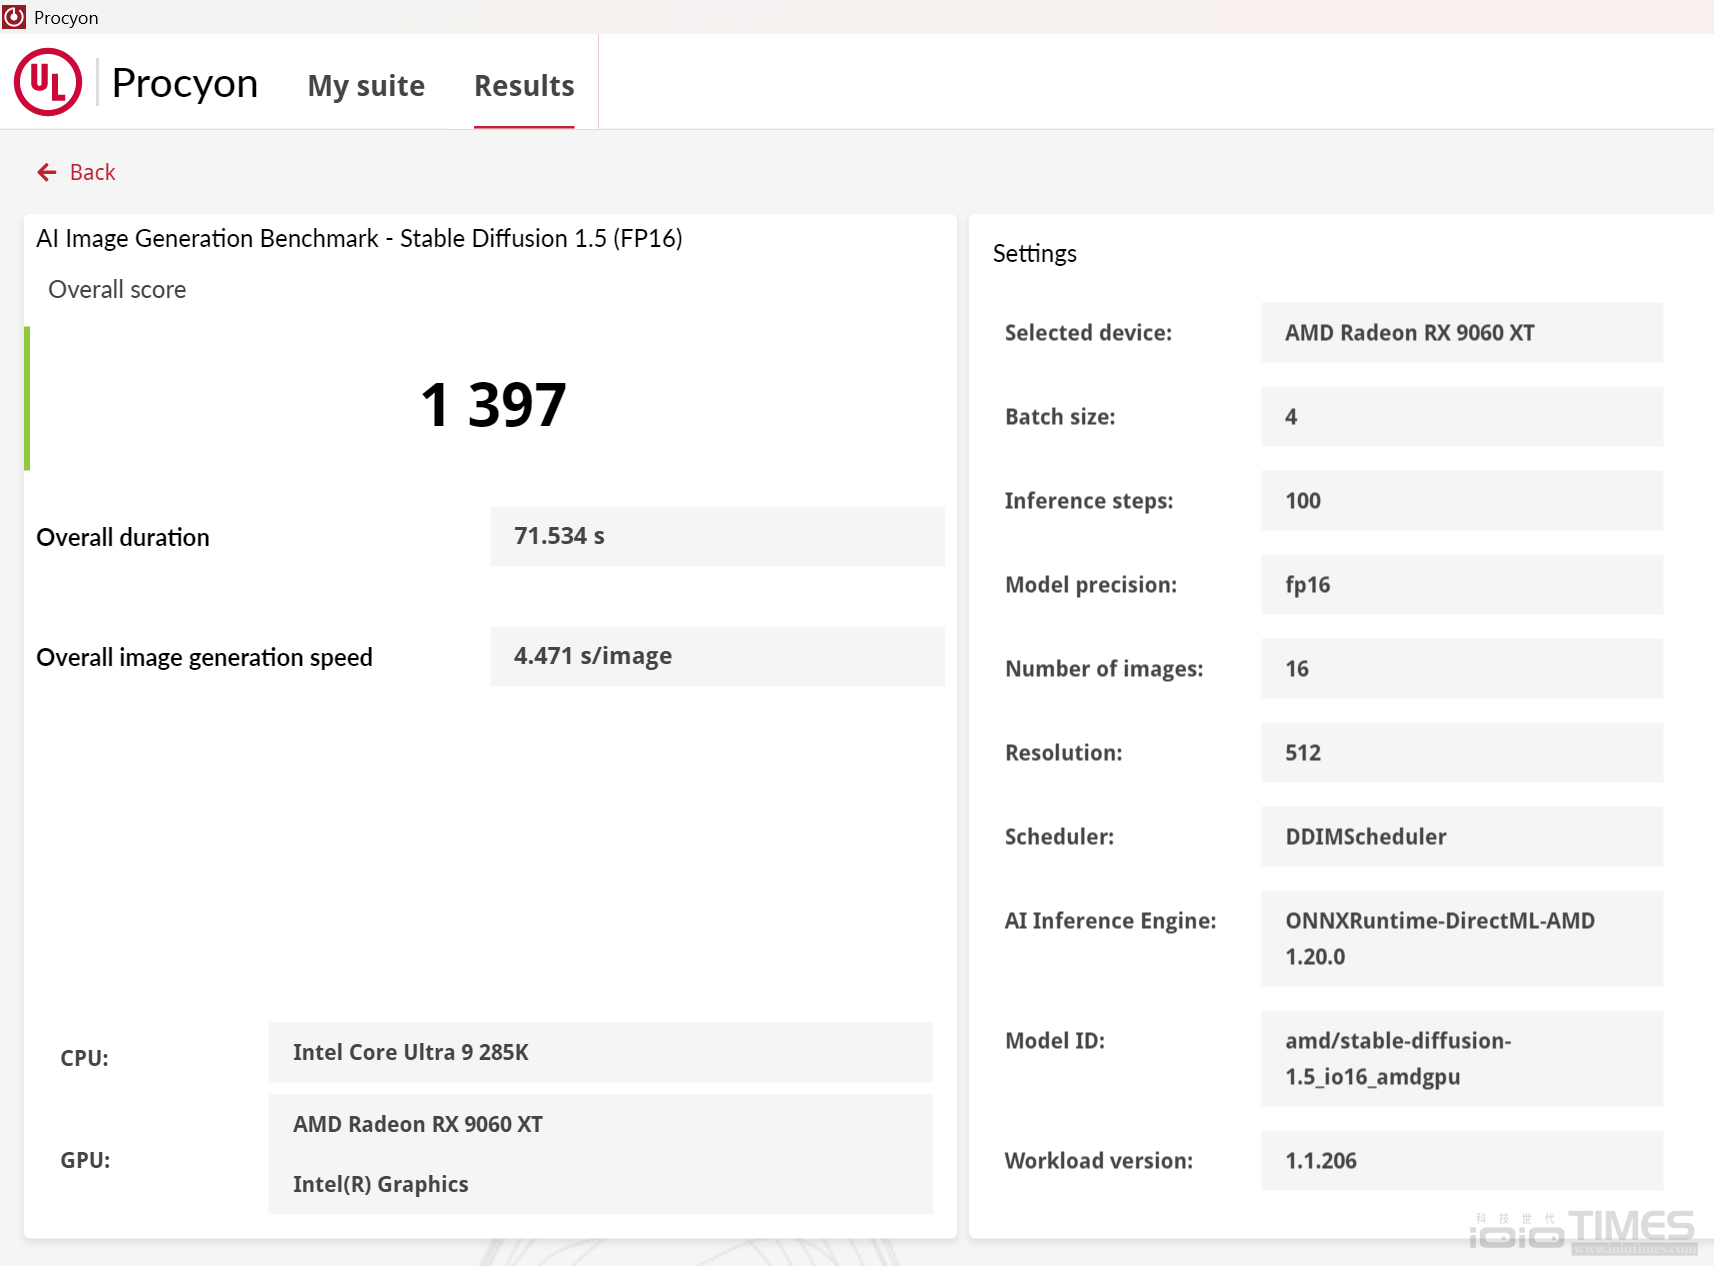This screenshot has height=1266, width=1714.
Task: Select the Batch size value 4
Action: (x=1462, y=417)
